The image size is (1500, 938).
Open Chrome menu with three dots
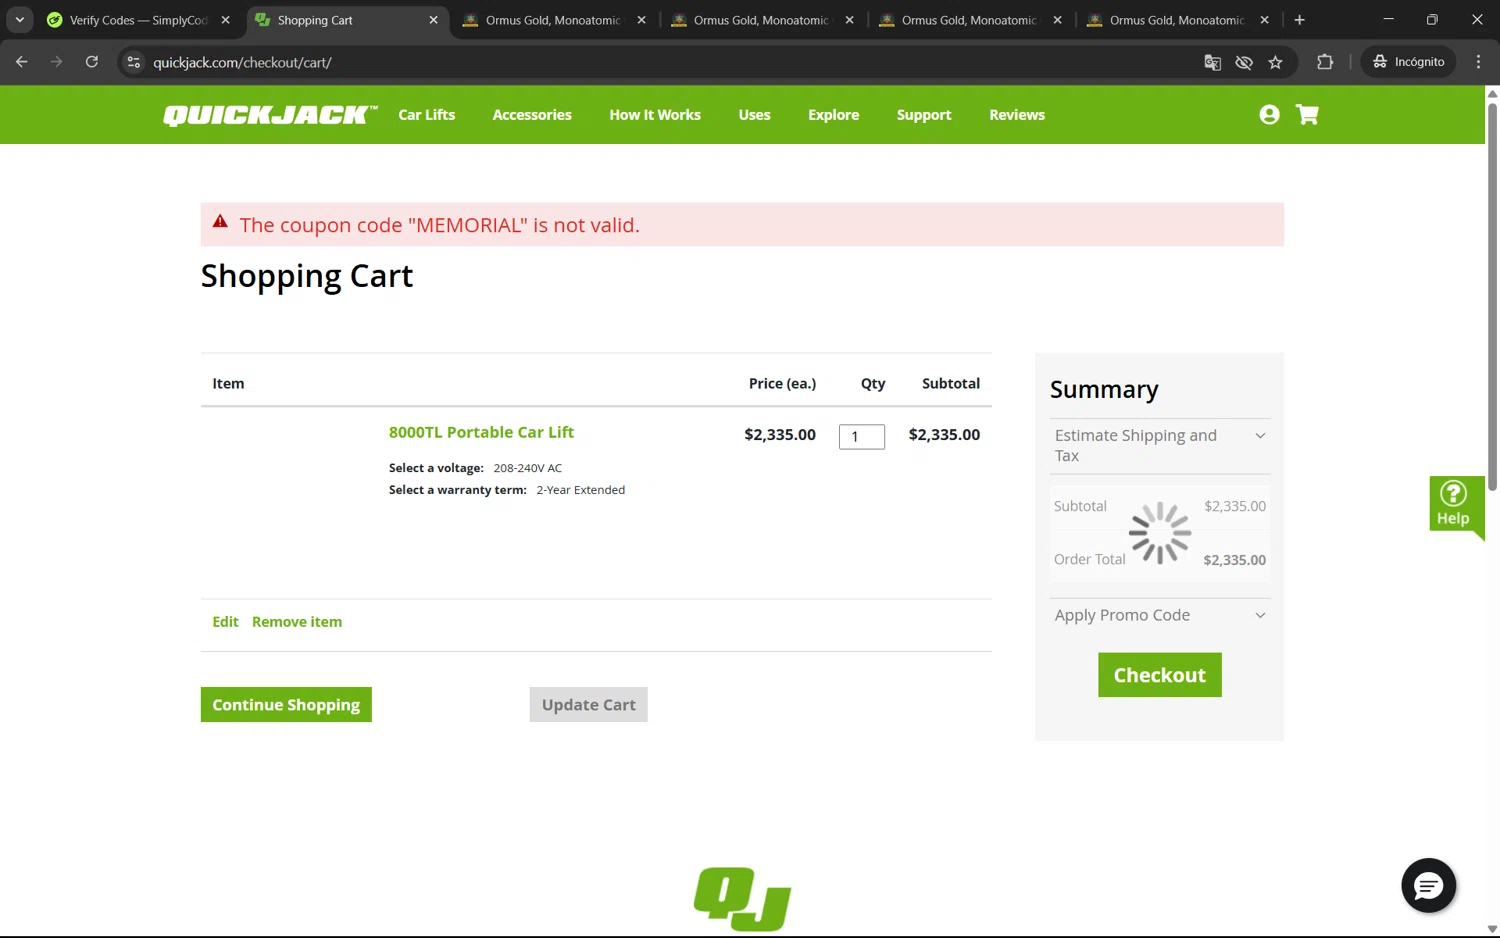1478,62
